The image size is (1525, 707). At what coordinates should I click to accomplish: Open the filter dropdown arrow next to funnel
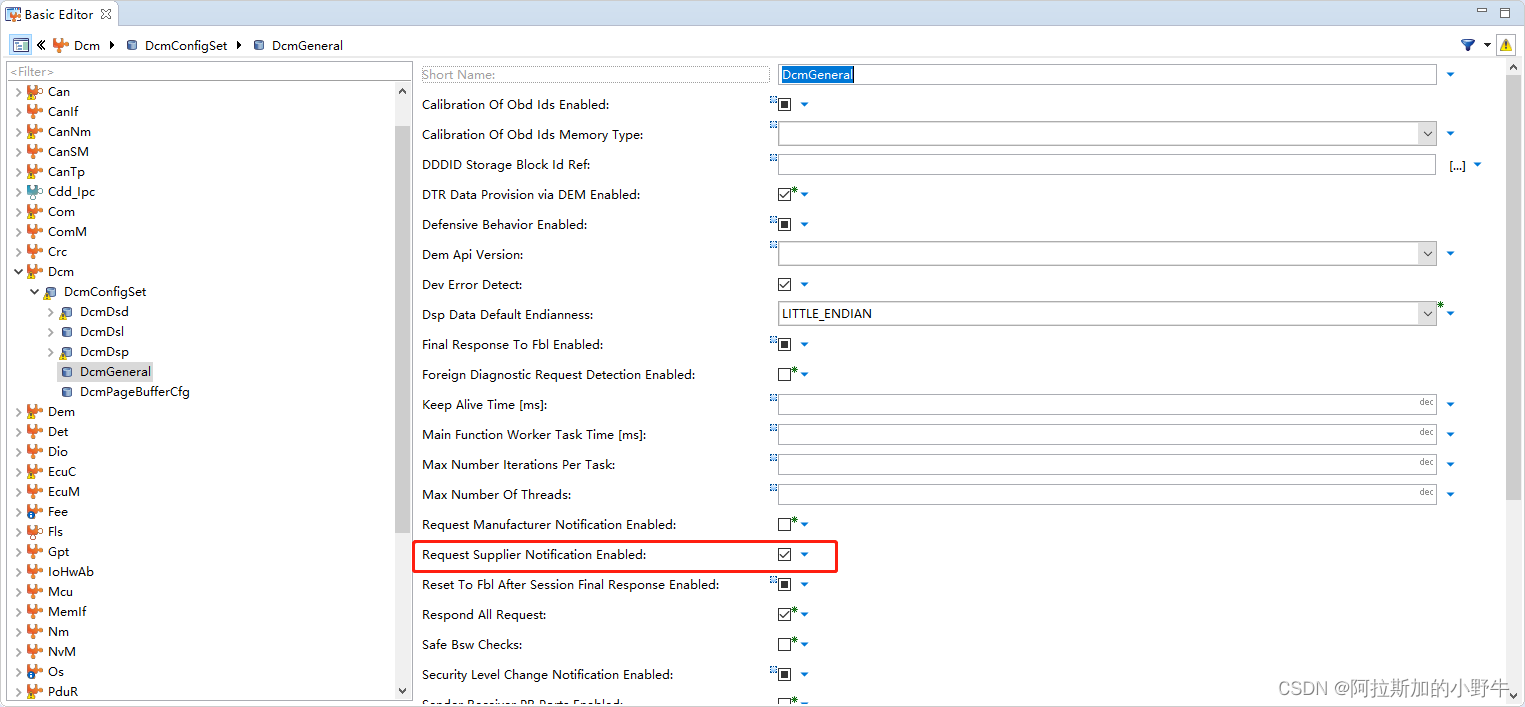click(1487, 45)
